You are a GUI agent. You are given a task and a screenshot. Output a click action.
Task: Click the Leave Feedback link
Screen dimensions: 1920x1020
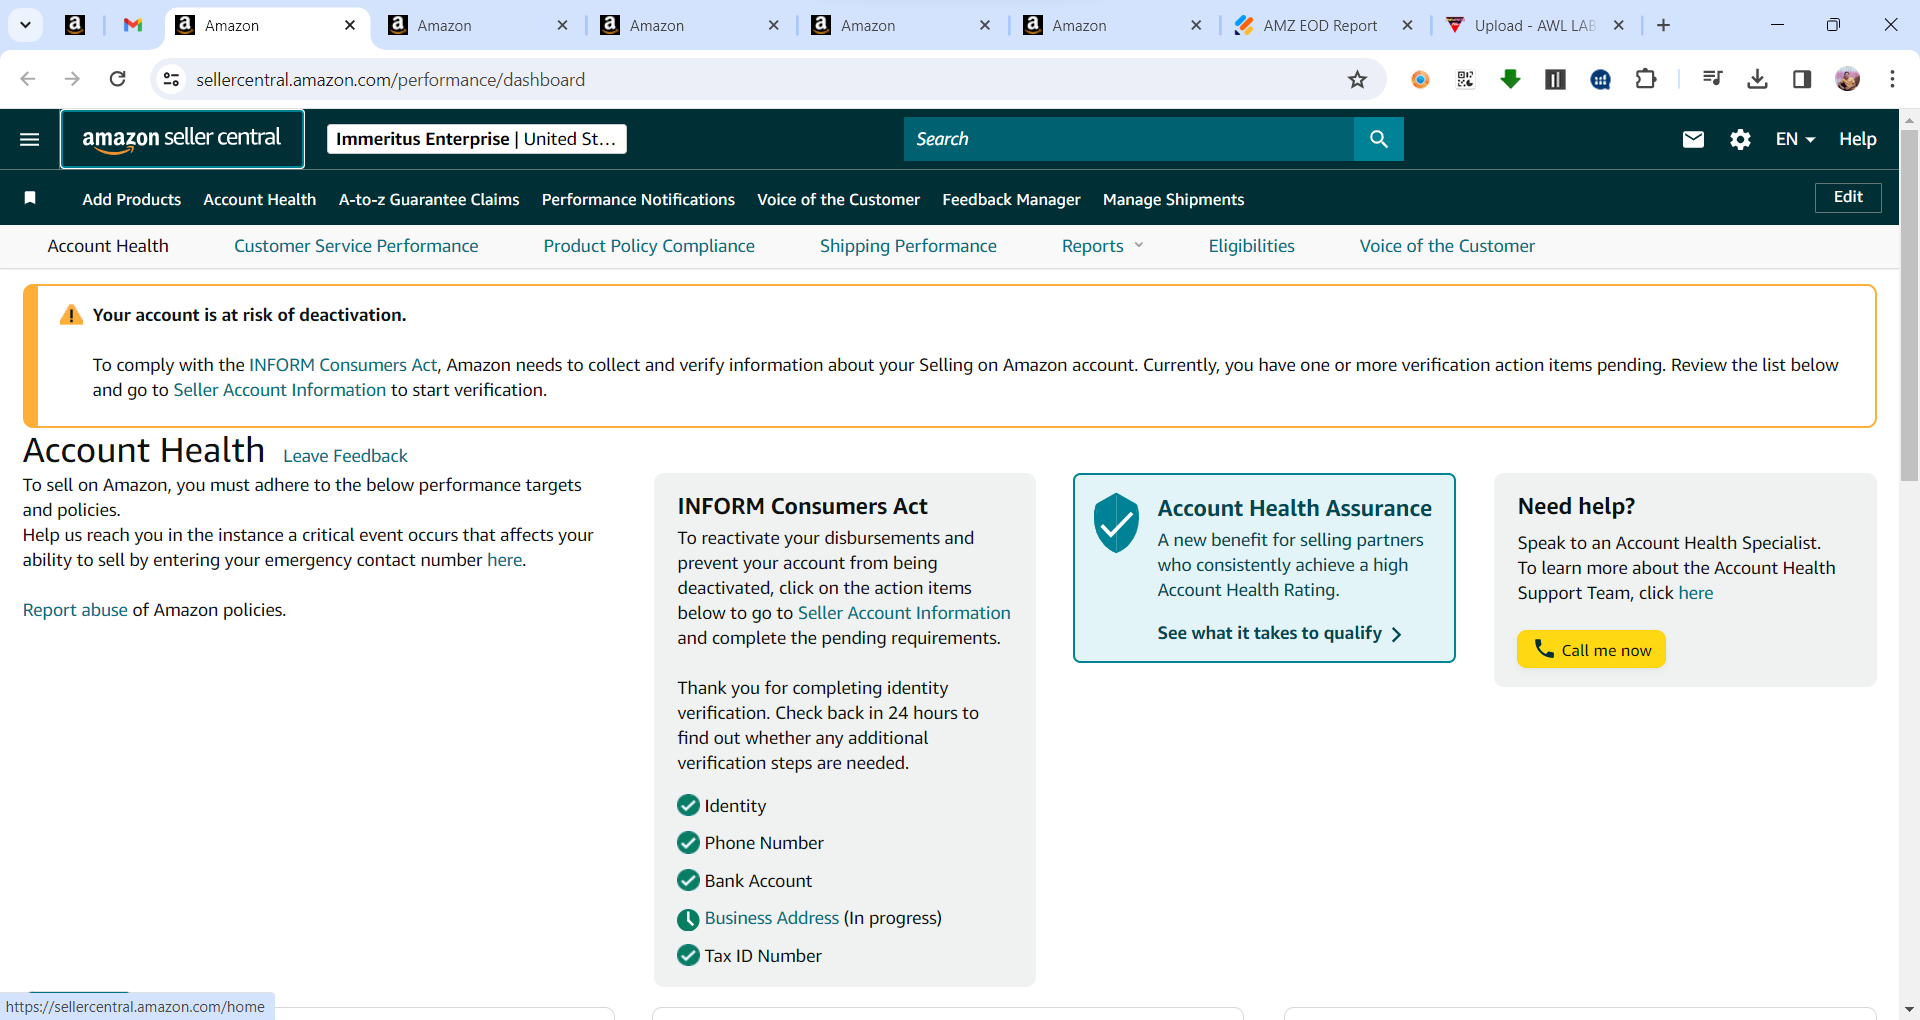(345, 456)
